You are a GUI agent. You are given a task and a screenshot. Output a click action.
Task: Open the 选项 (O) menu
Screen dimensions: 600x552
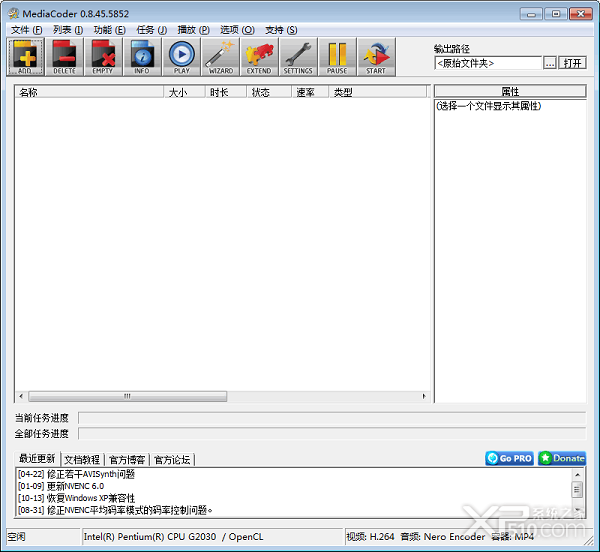pos(237,30)
